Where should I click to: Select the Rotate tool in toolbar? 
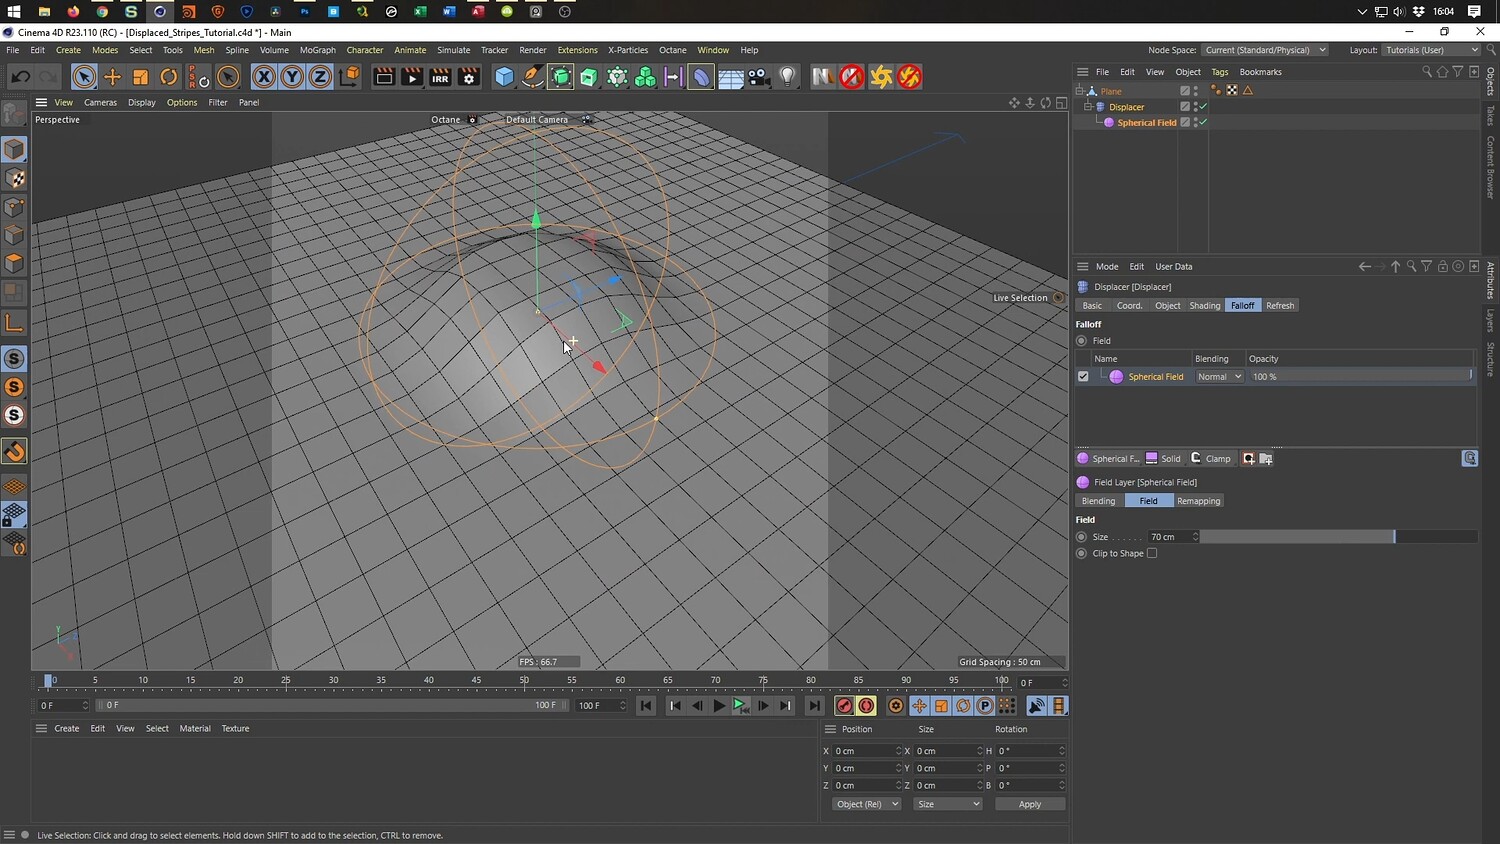pos(169,77)
